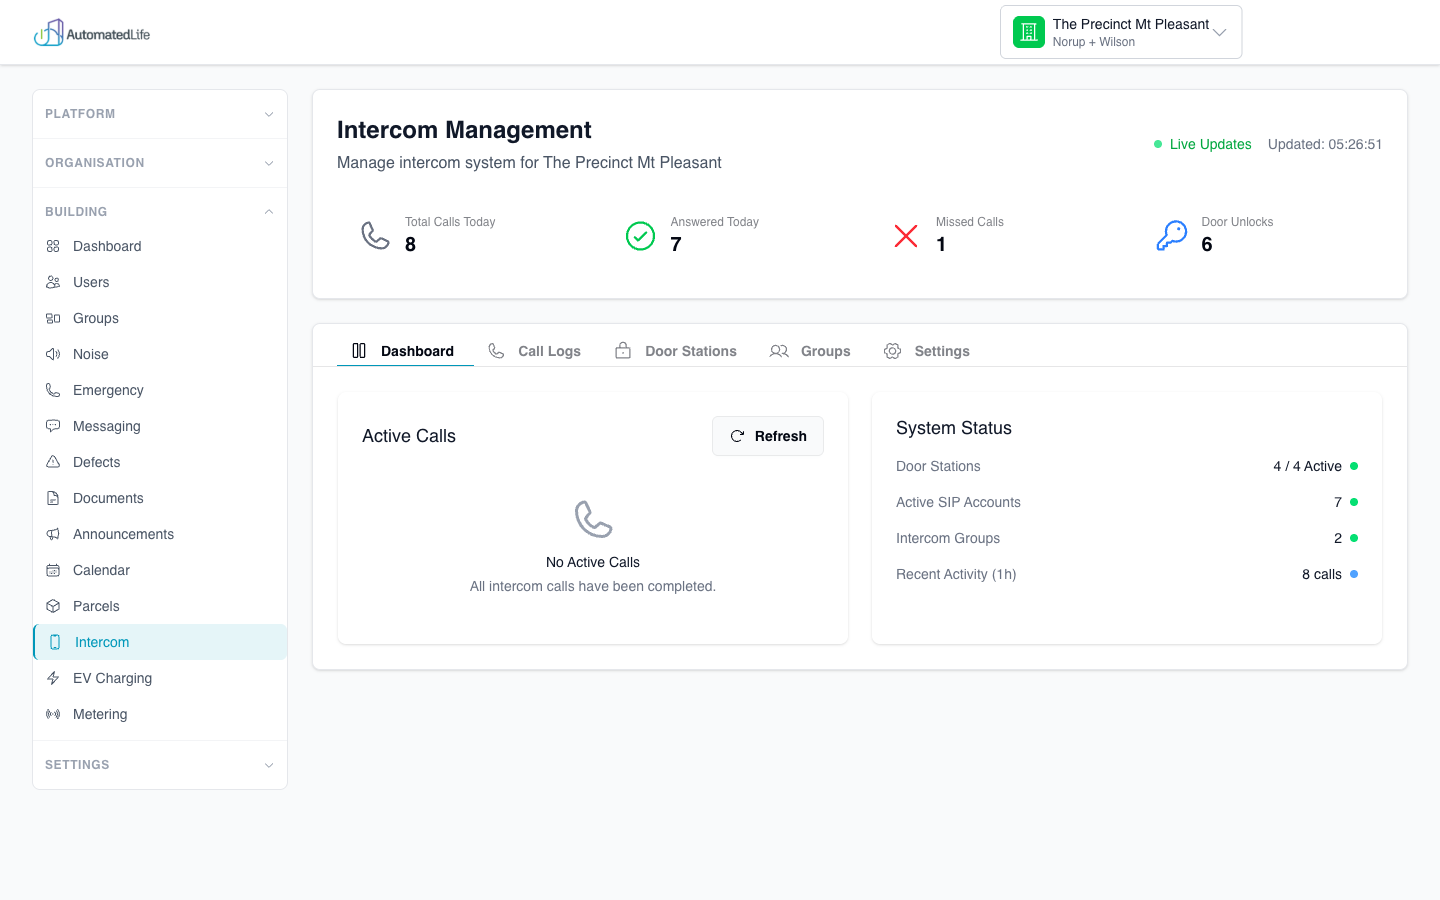Click the Refresh button for Active Calls
This screenshot has width=1440, height=900.
(767, 436)
